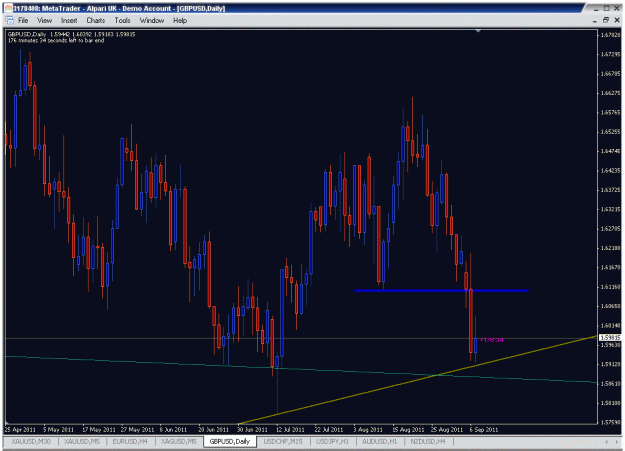Minimize the inner chart window
The width and height of the screenshot is (625, 451).
[x=595, y=20]
